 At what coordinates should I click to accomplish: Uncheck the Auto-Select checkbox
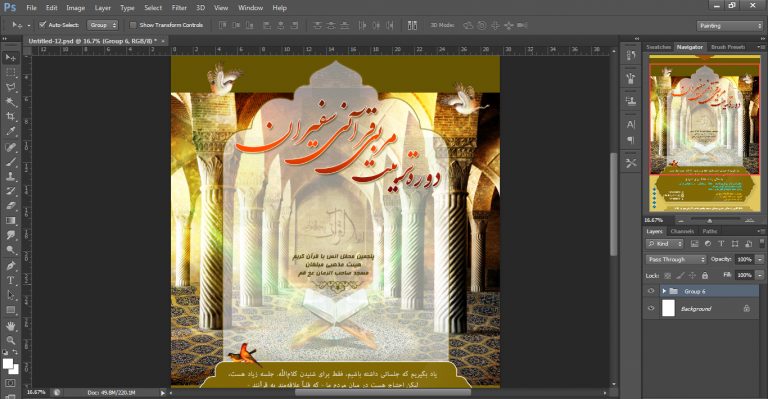[x=43, y=24]
